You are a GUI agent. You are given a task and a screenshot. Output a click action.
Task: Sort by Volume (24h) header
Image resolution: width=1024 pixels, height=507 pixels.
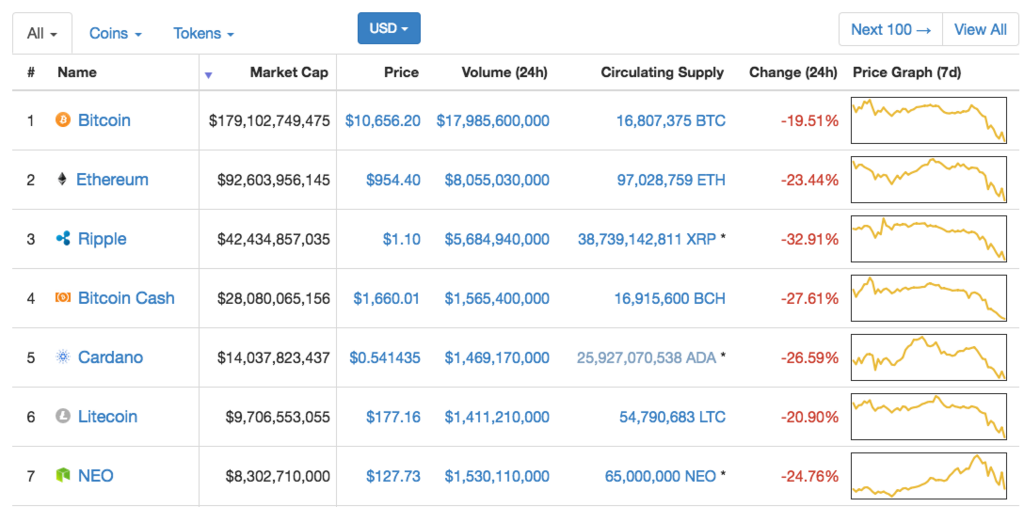click(505, 73)
